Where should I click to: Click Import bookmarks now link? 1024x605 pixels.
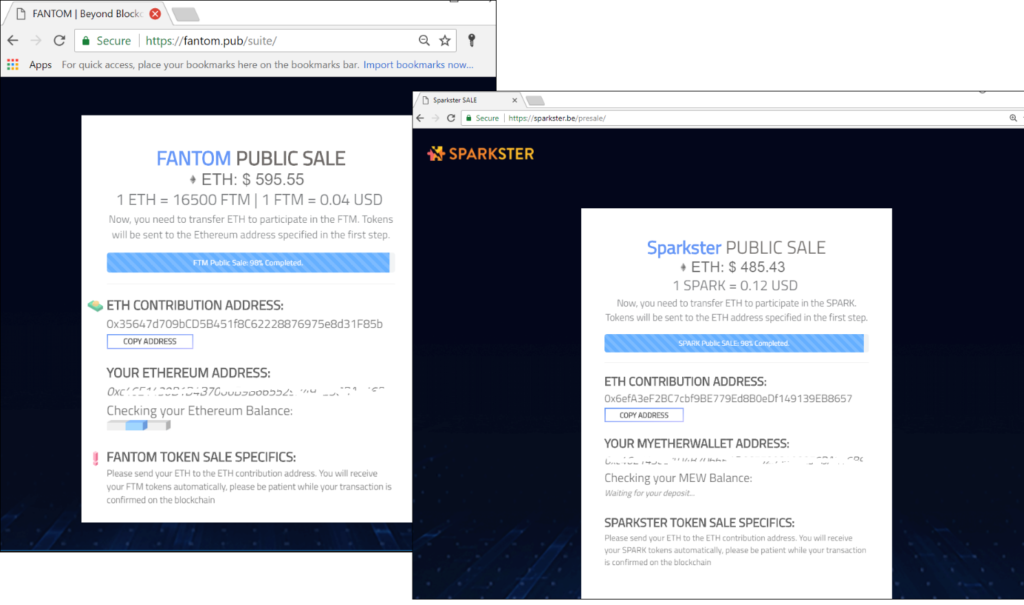coord(418,65)
